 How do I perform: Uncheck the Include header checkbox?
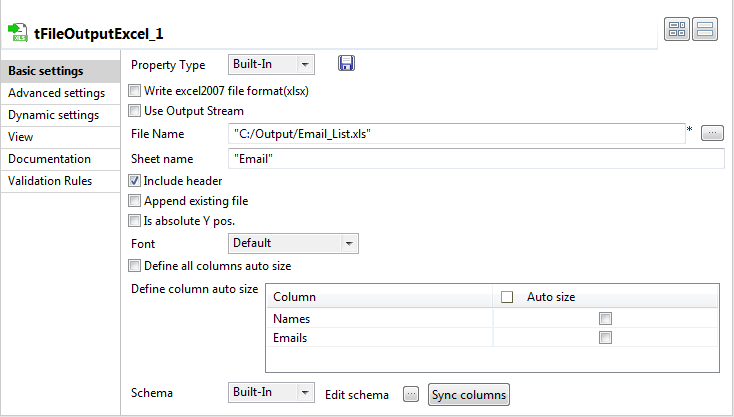point(135,181)
